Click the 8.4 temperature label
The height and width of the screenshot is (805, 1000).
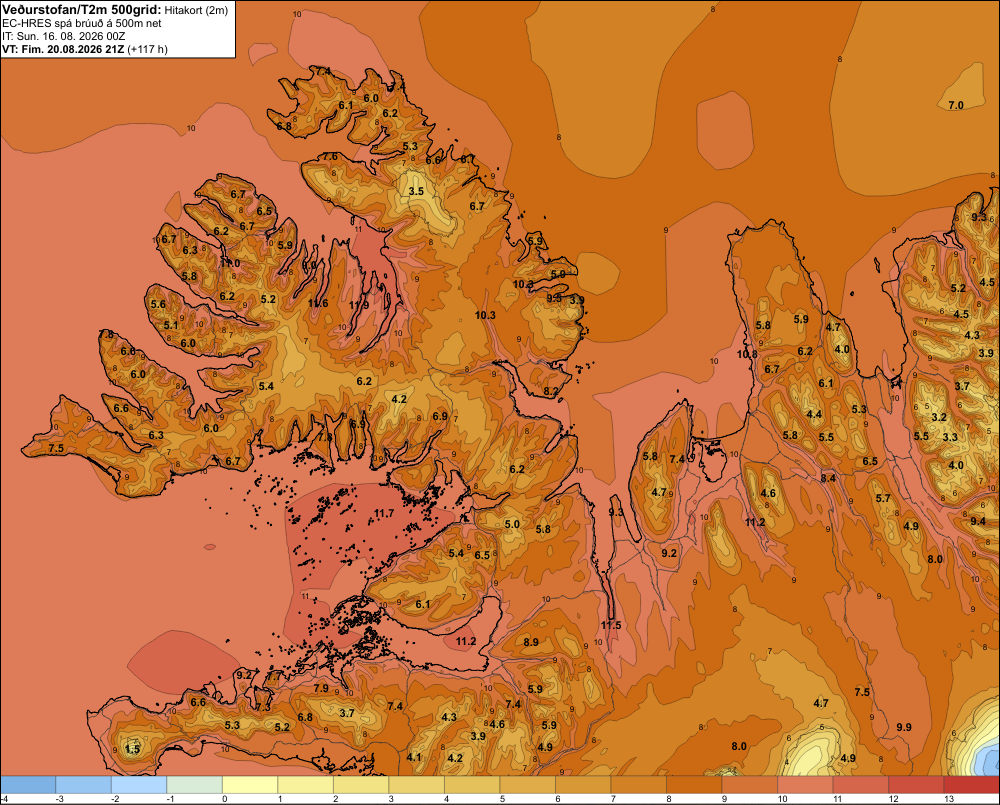tap(828, 478)
